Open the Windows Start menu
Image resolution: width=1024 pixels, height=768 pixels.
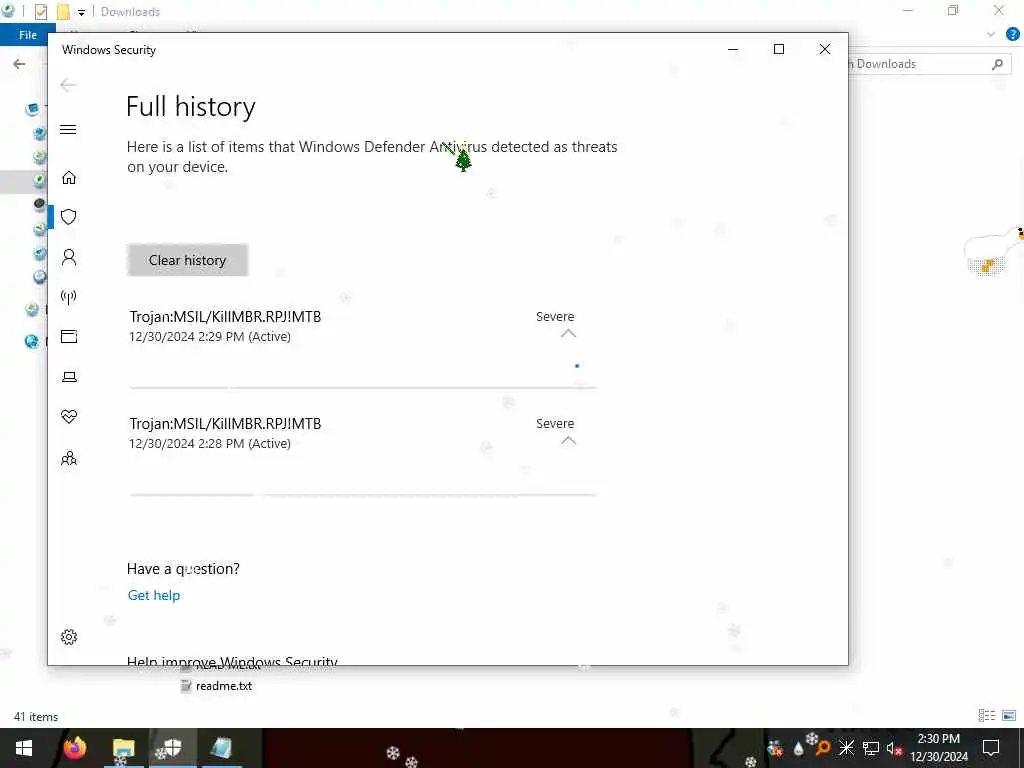coord(24,748)
